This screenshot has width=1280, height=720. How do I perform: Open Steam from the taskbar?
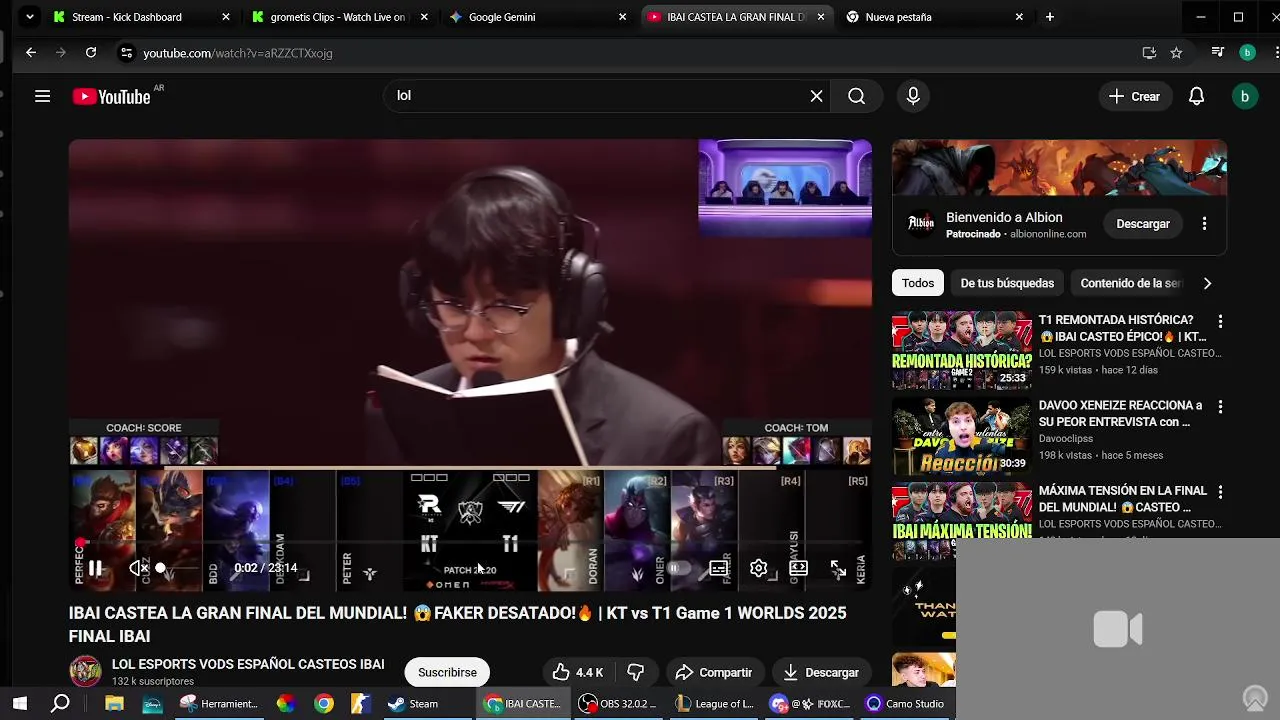414,704
